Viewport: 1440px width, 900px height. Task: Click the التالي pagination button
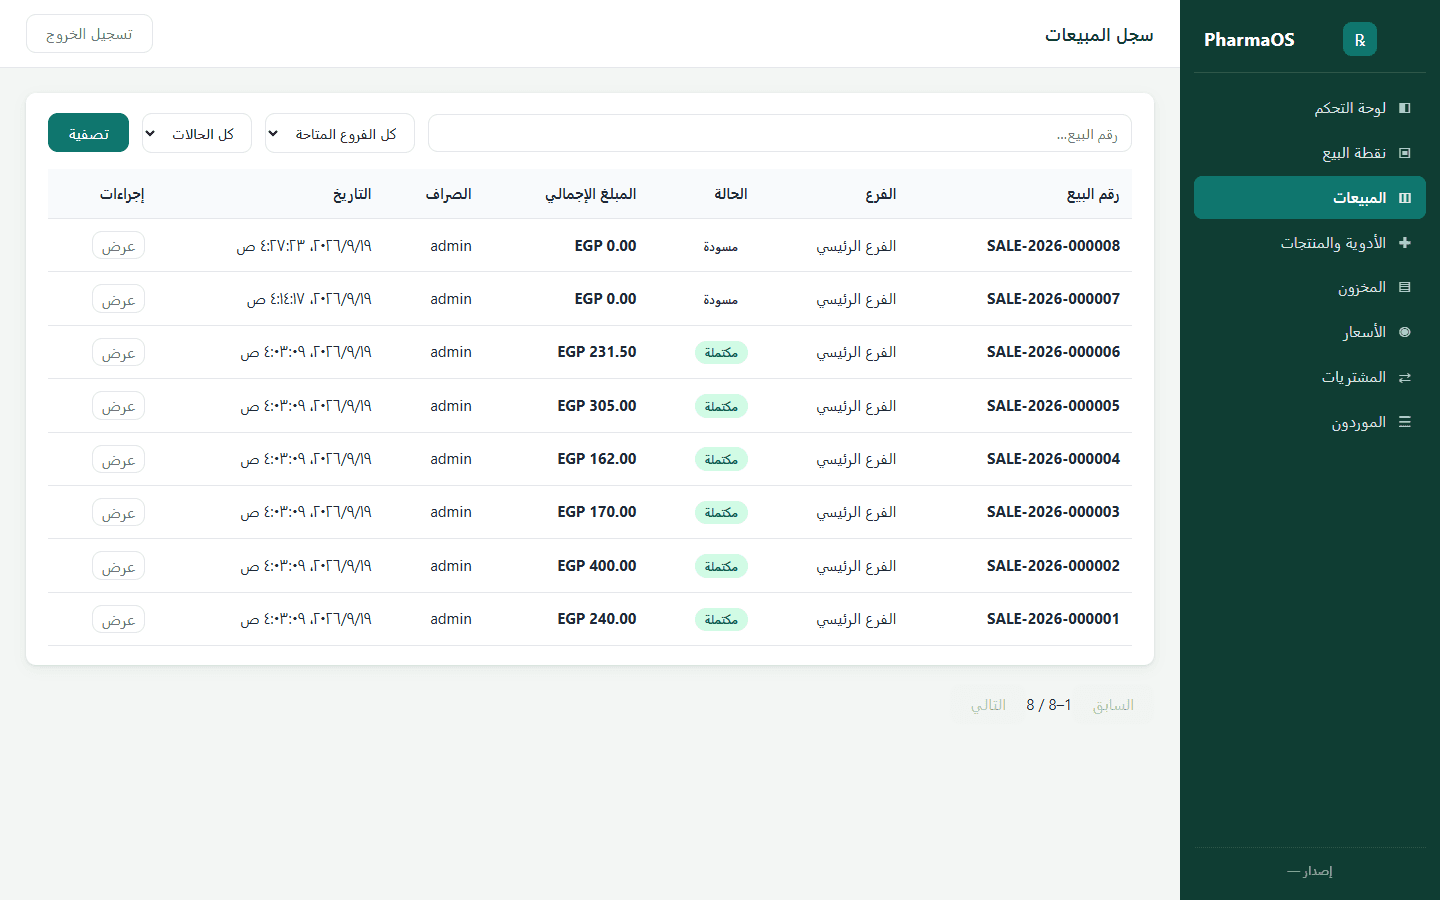click(x=988, y=705)
